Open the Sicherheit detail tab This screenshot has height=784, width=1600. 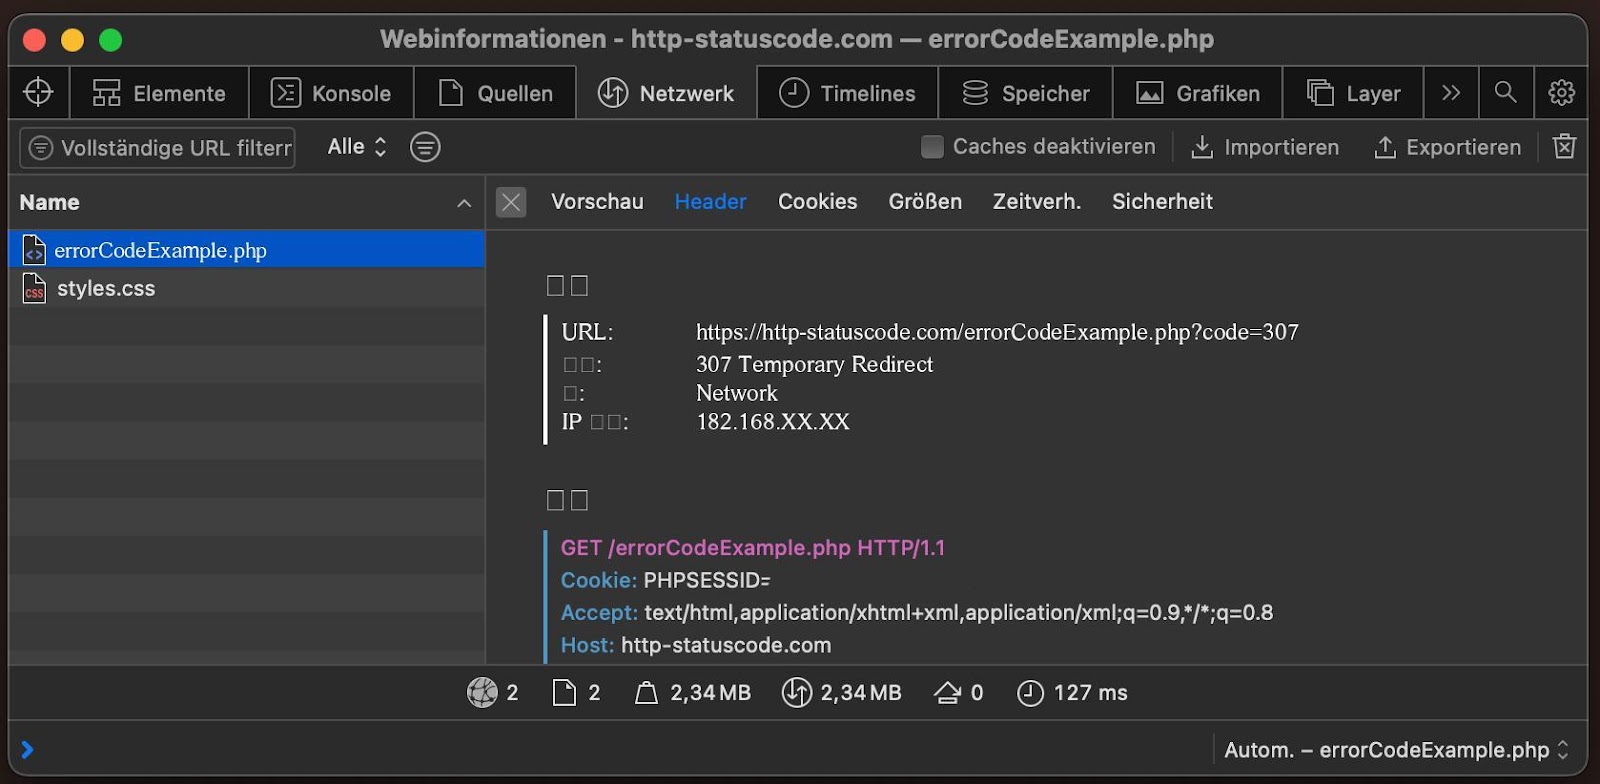coord(1162,201)
